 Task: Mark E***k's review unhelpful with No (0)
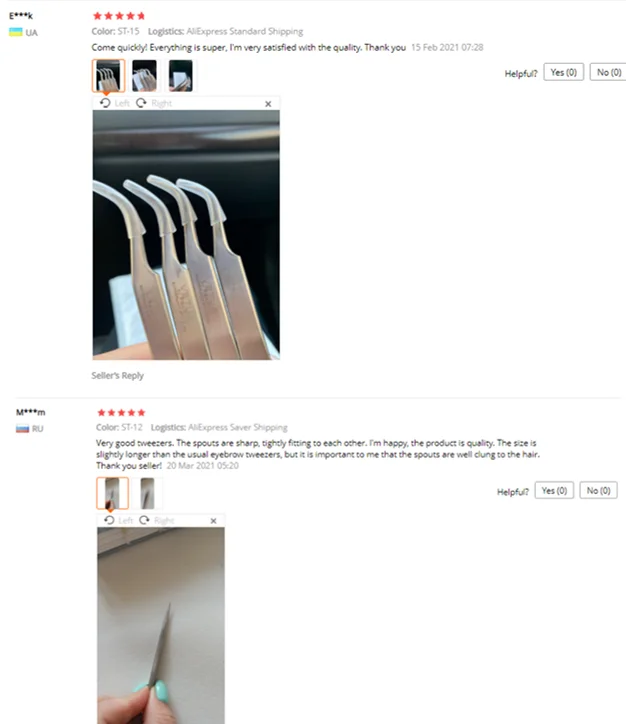point(608,72)
